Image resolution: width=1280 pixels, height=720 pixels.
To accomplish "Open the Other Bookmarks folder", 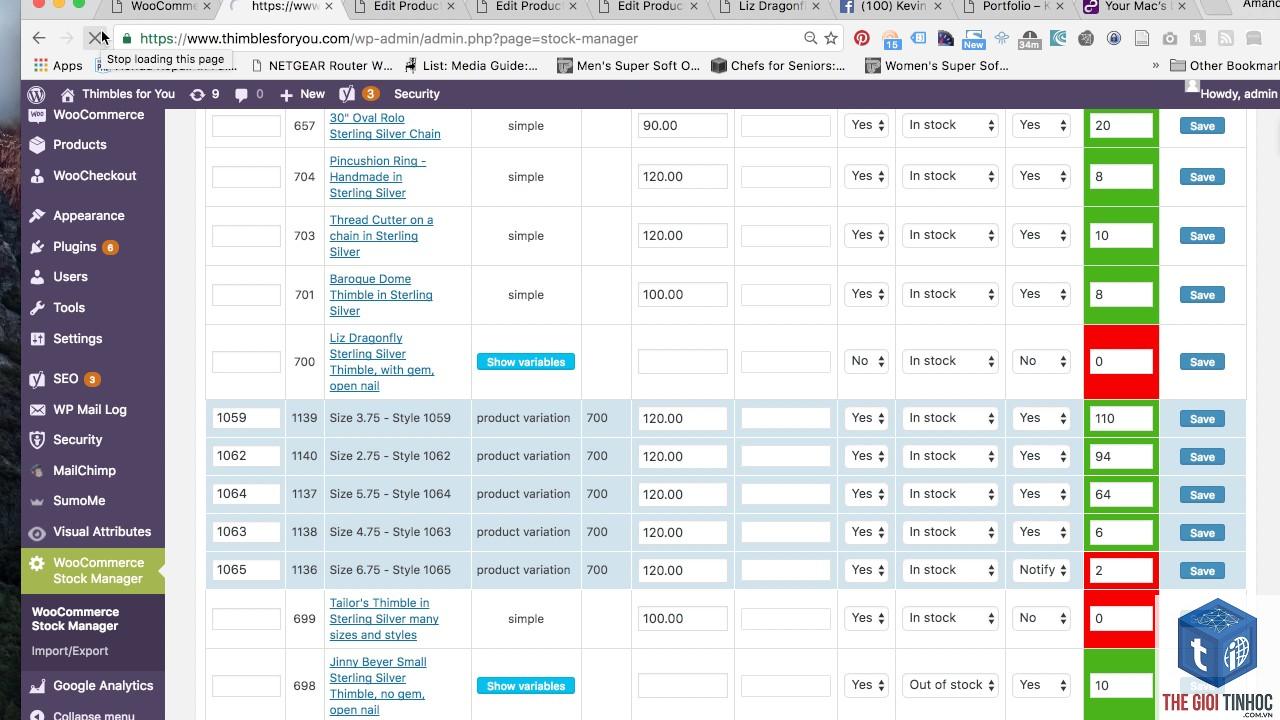I will [1224, 66].
